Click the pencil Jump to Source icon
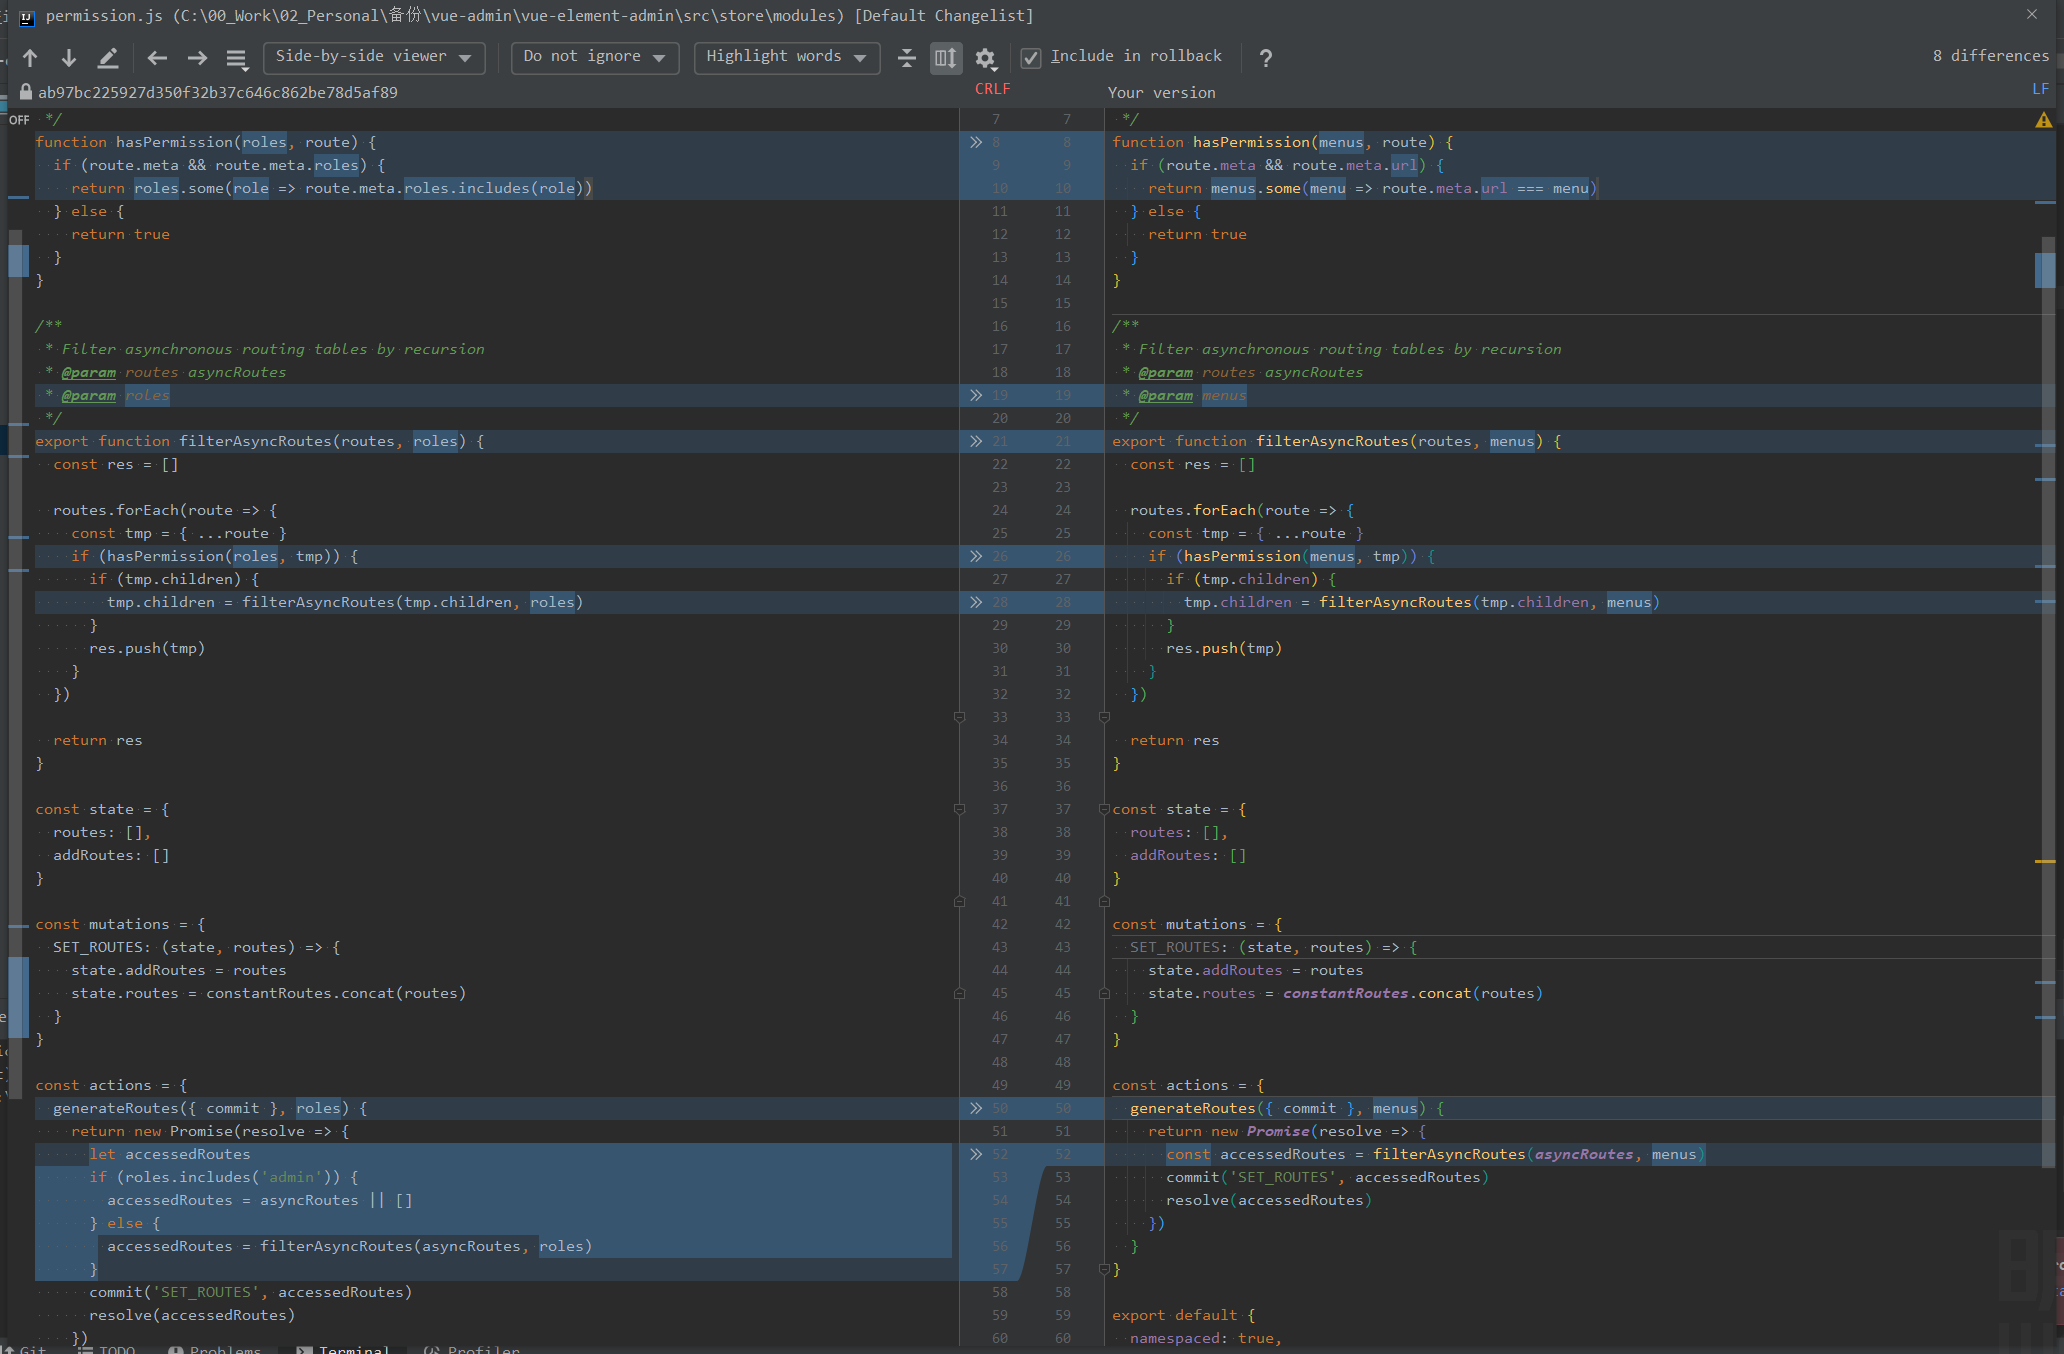 tap(108, 58)
